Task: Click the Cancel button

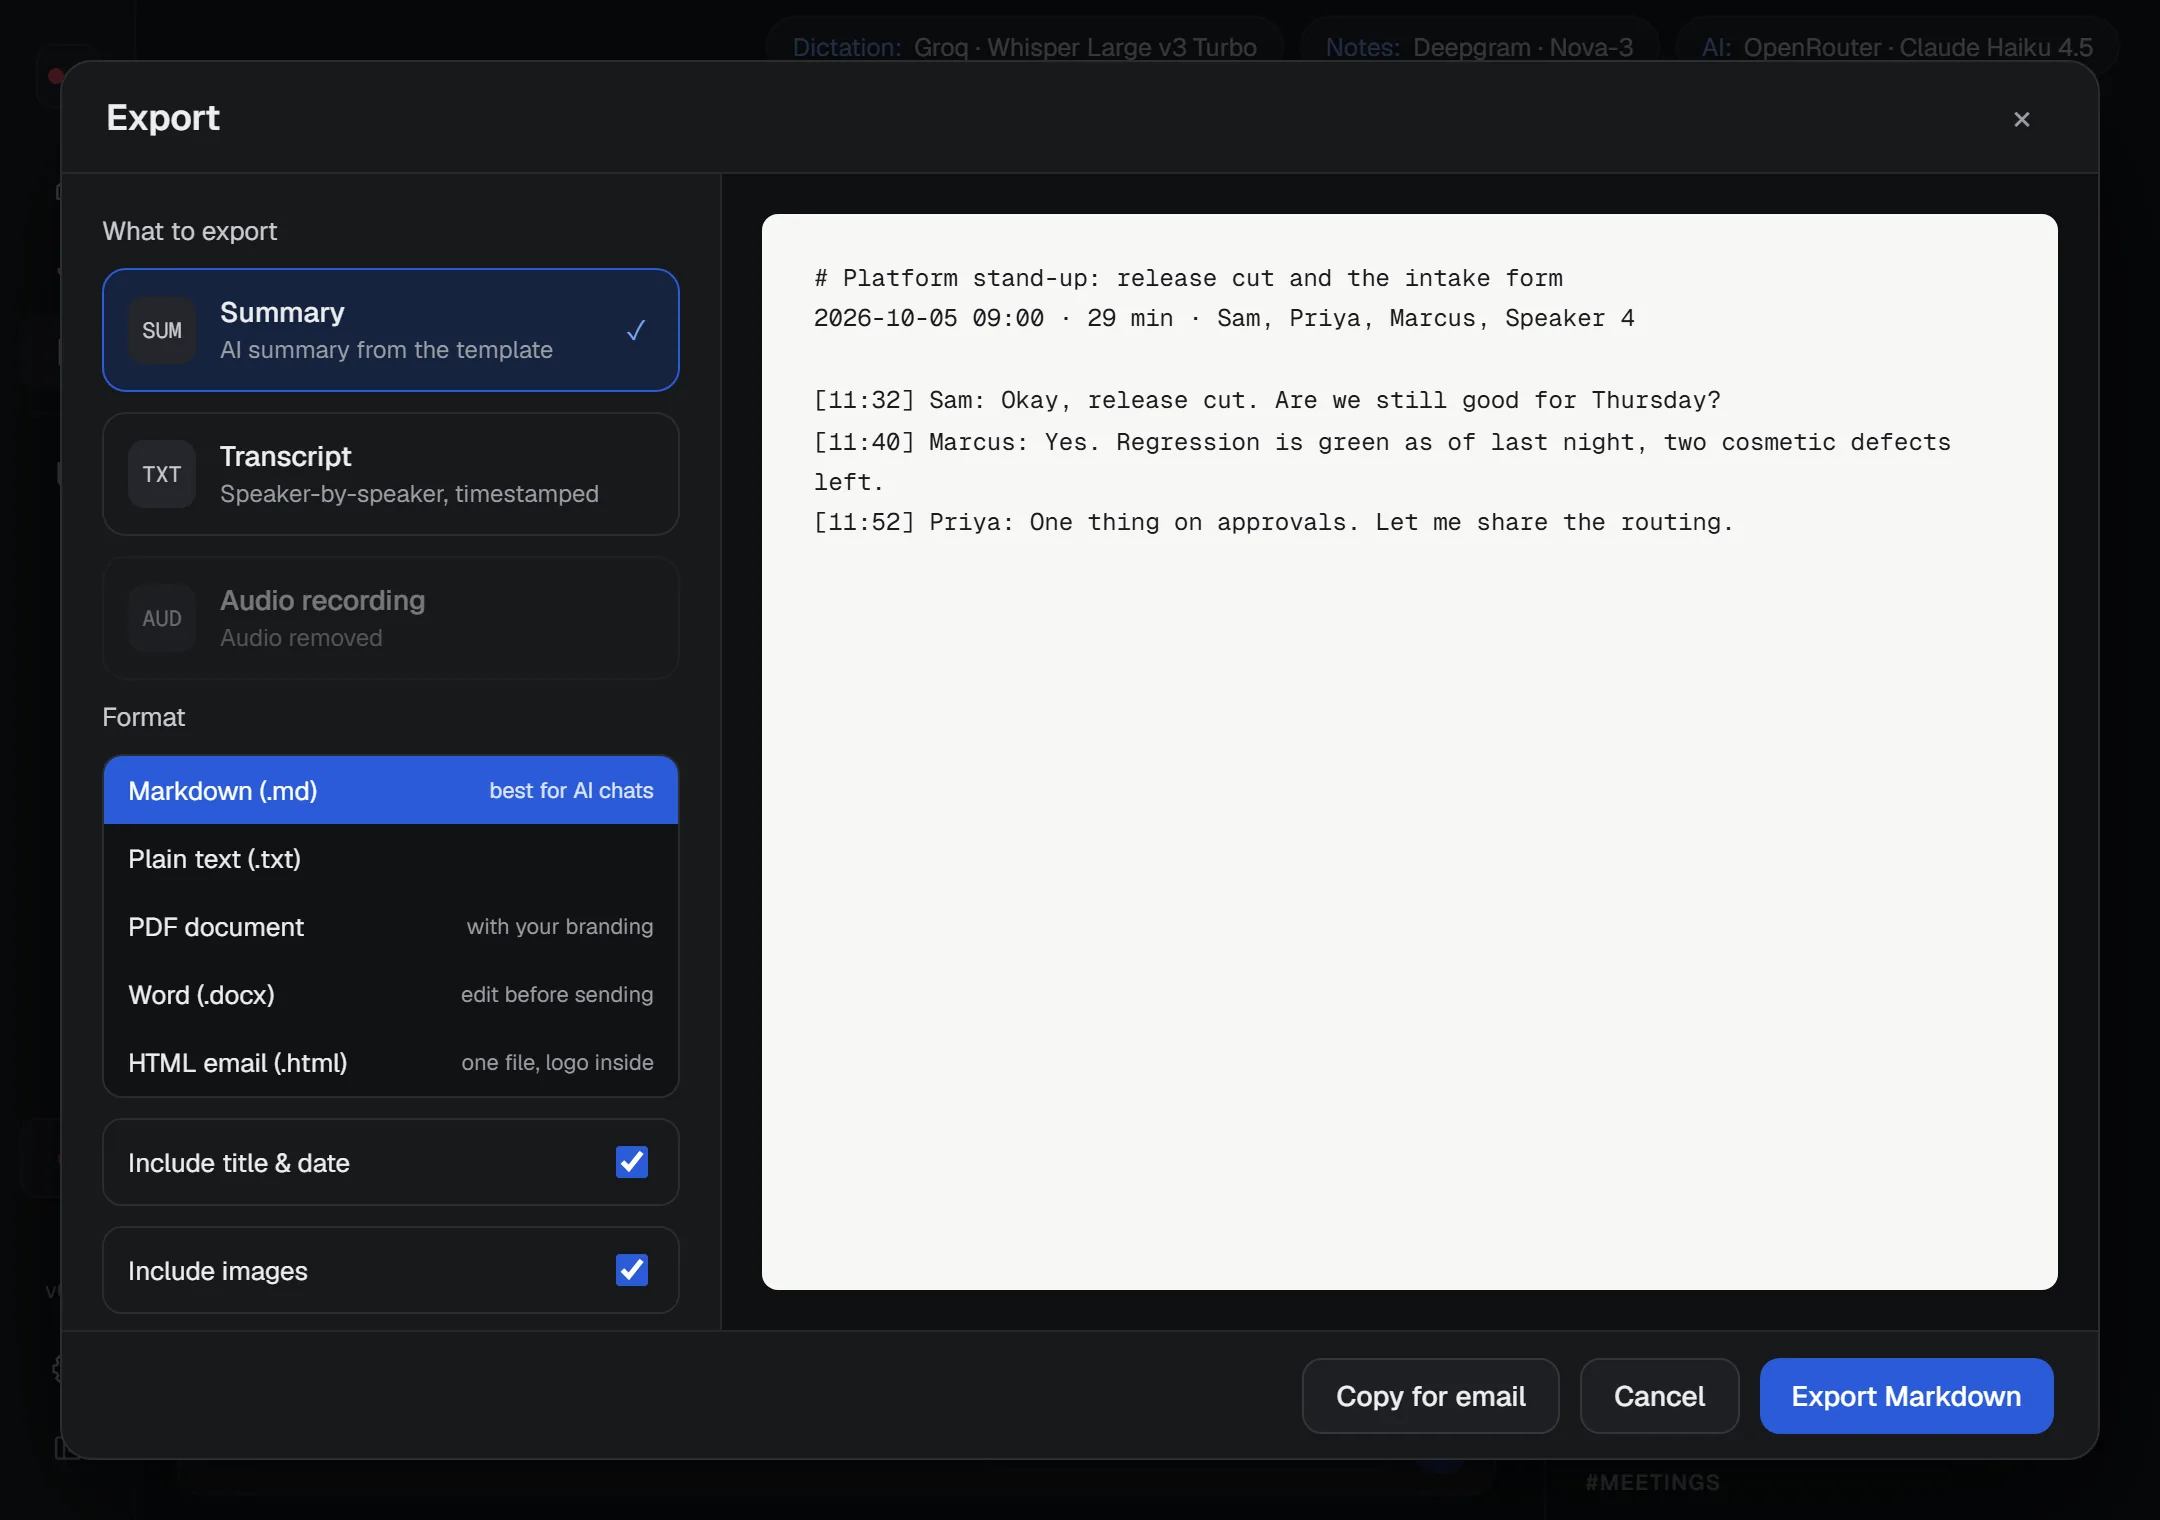Action: 1659,1396
